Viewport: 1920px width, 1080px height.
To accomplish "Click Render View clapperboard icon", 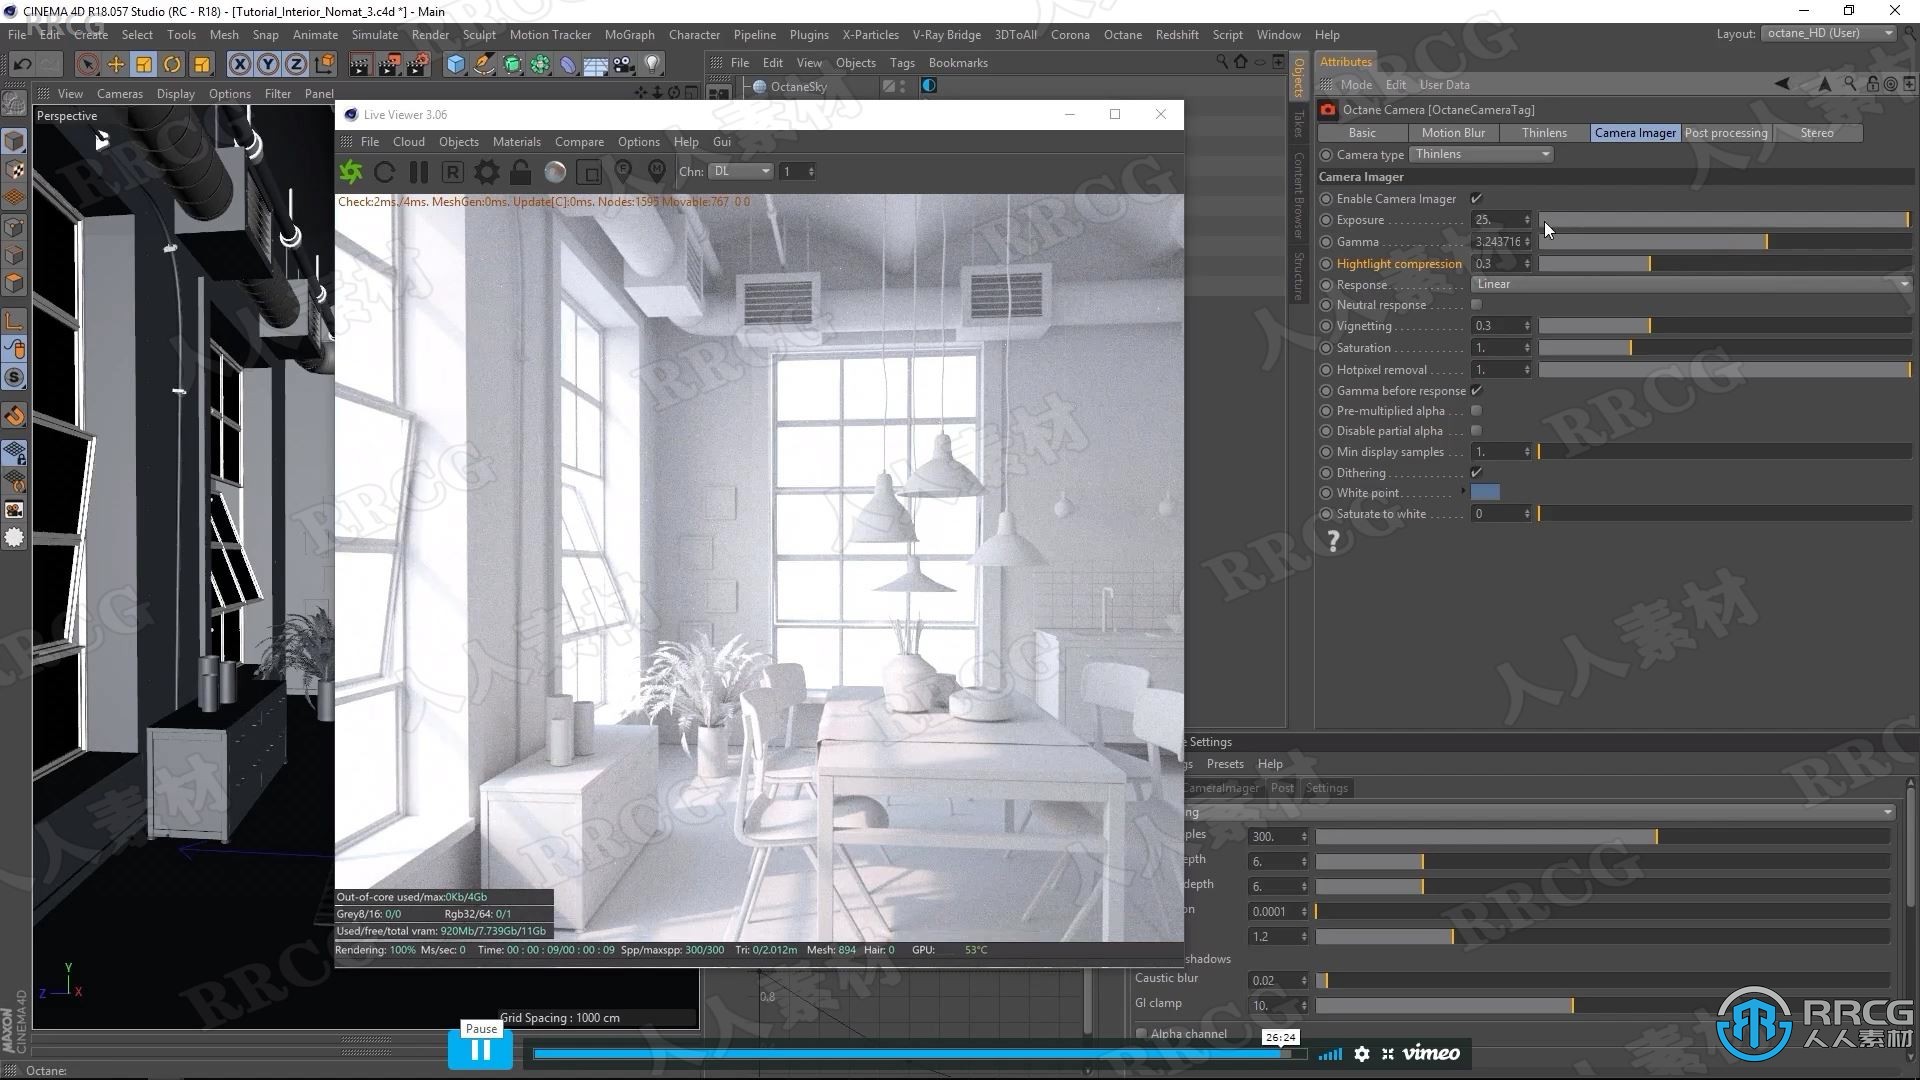I will tap(359, 64).
